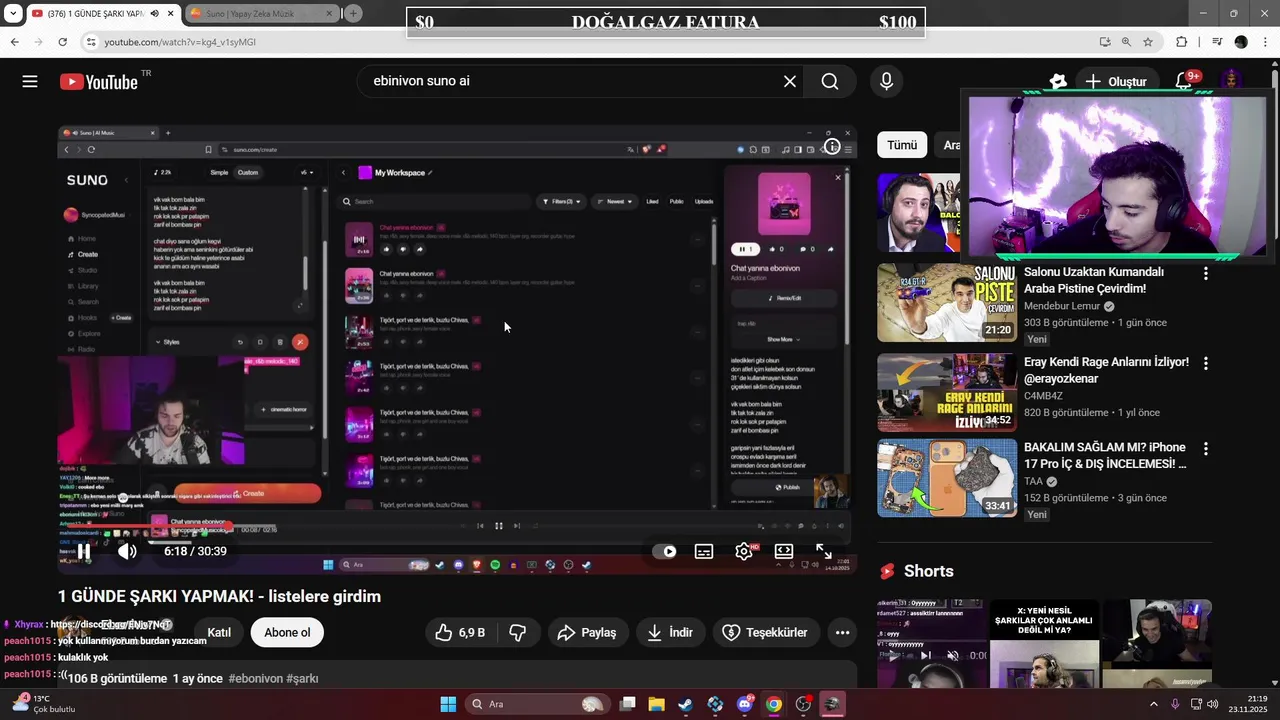Download the video with İndir

pyautogui.click(x=670, y=632)
